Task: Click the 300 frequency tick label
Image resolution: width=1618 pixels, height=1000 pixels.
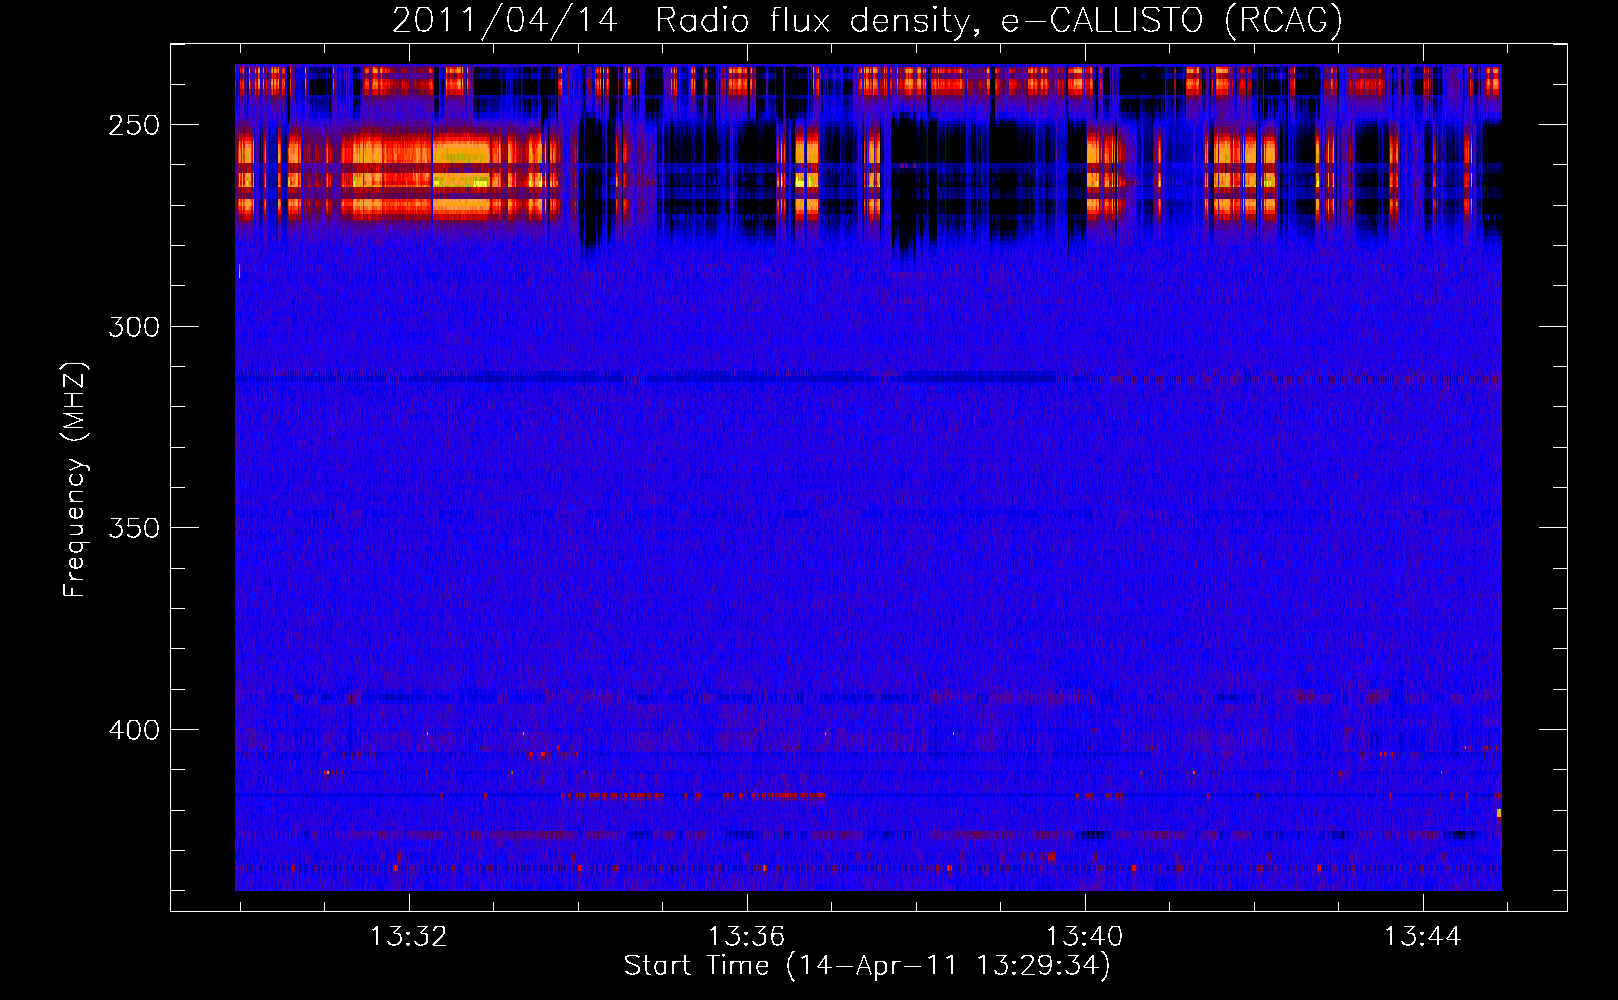Action: coord(134,327)
